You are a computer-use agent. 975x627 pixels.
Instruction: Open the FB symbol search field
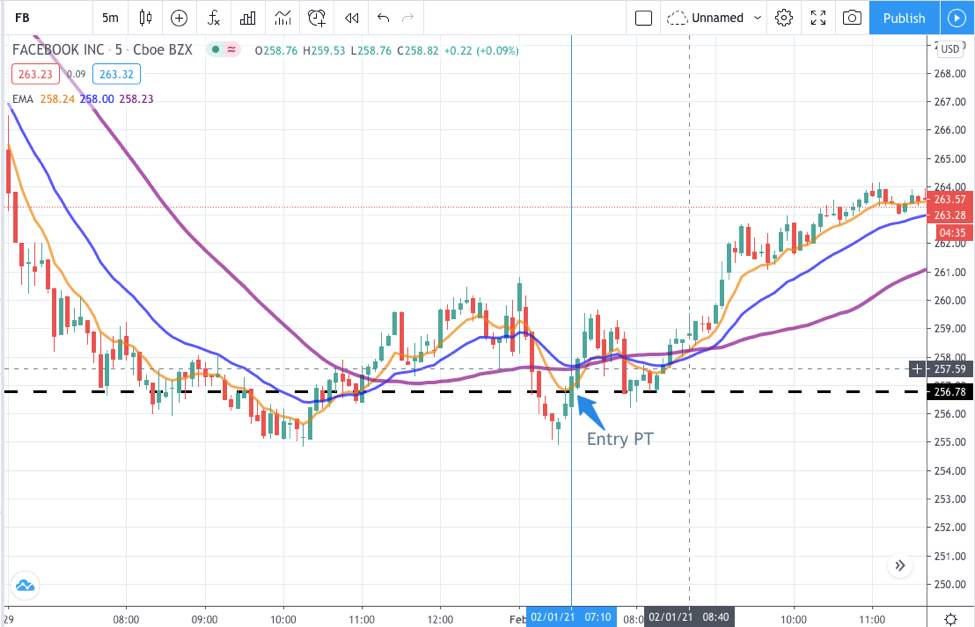point(22,18)
